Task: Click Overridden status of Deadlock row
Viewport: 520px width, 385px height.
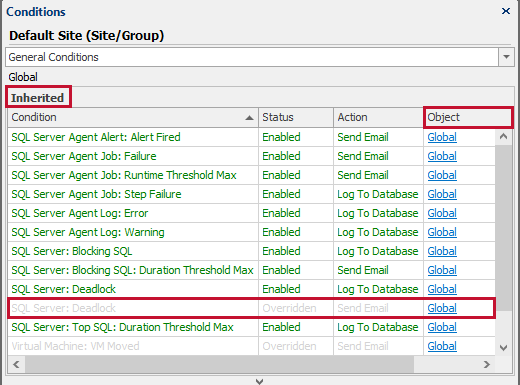Action: 289,308
